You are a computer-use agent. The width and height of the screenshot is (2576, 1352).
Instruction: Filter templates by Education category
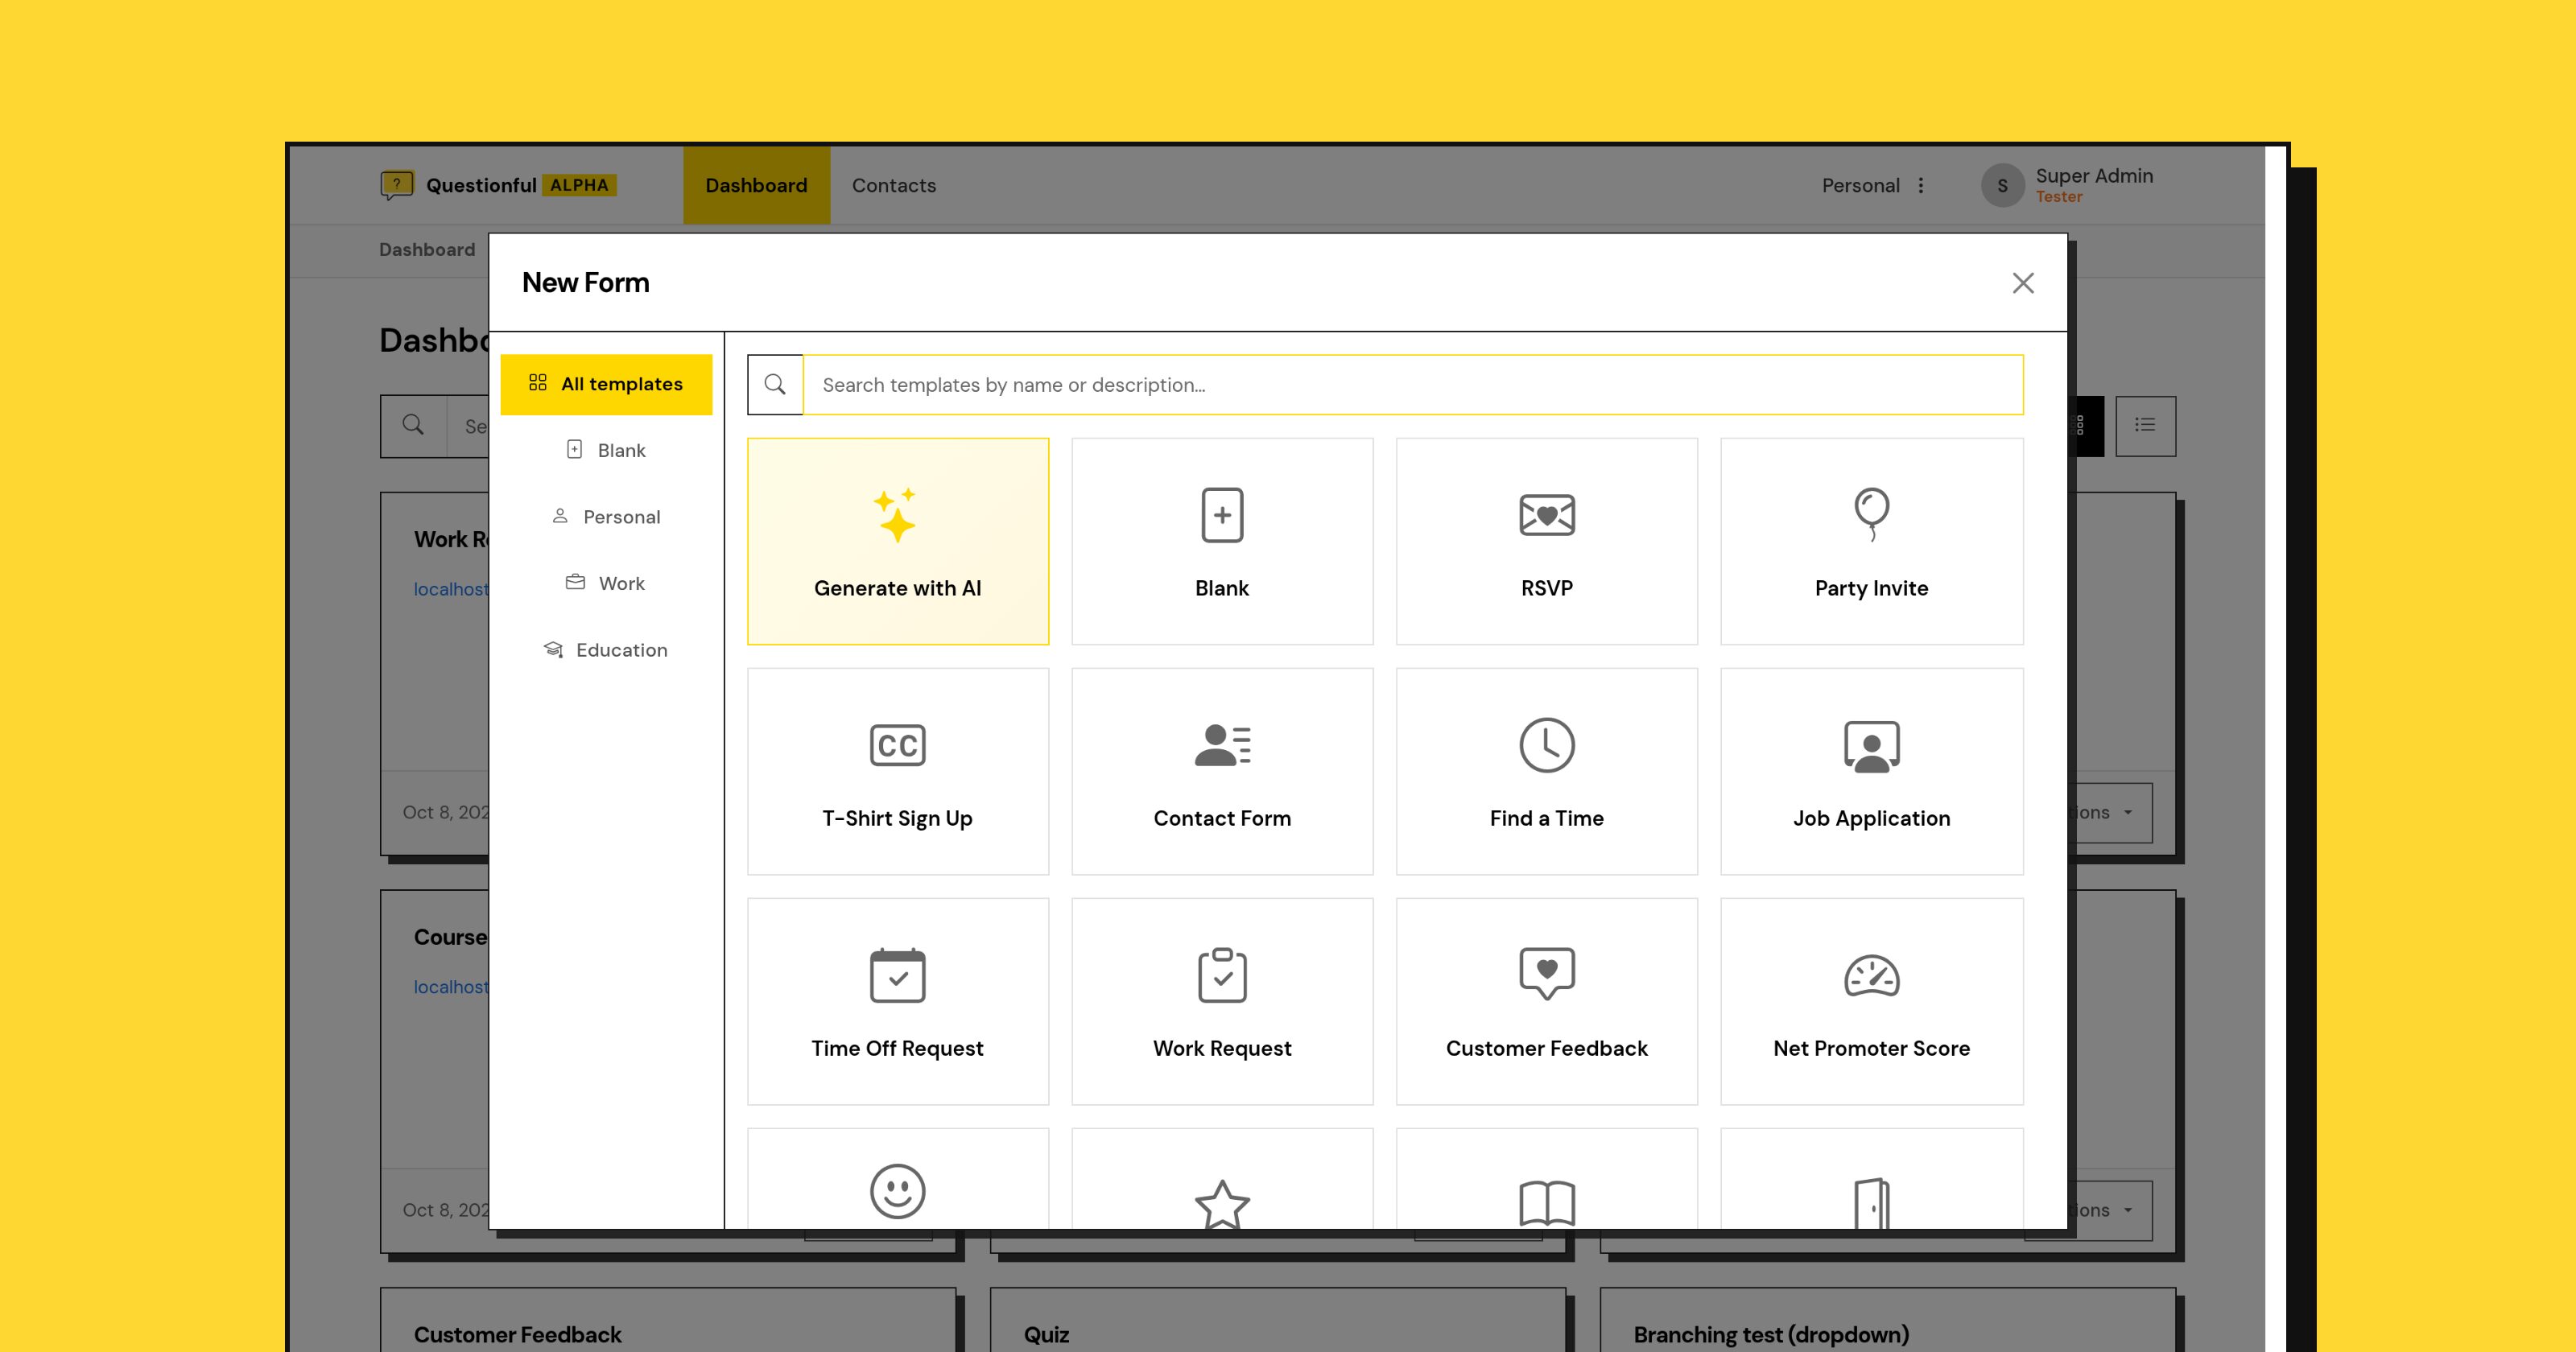click(606, 650)
